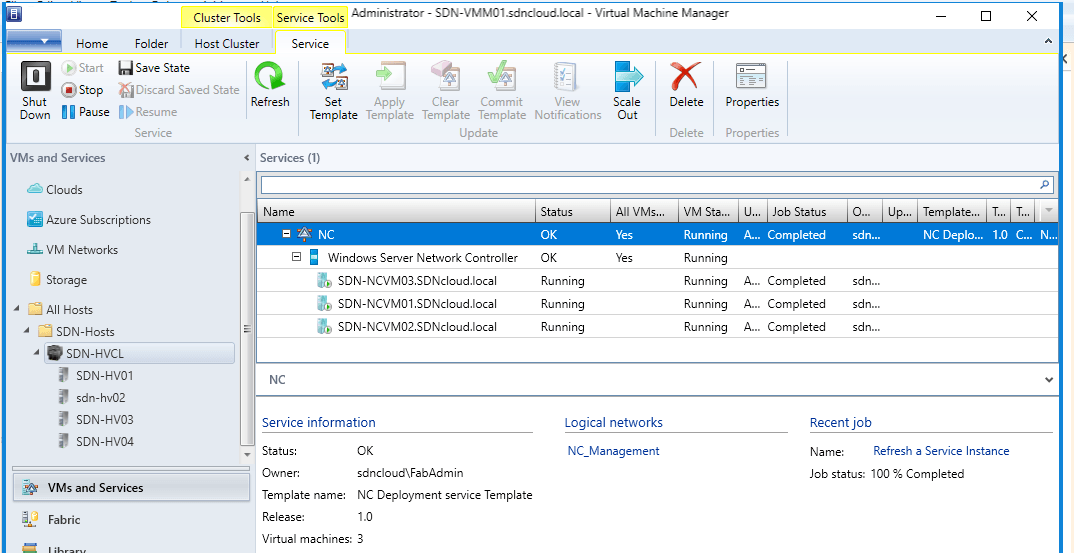Viewport: 1074px width, 553px height.
Task: Click the Apply Template icon
Action: 390,77
